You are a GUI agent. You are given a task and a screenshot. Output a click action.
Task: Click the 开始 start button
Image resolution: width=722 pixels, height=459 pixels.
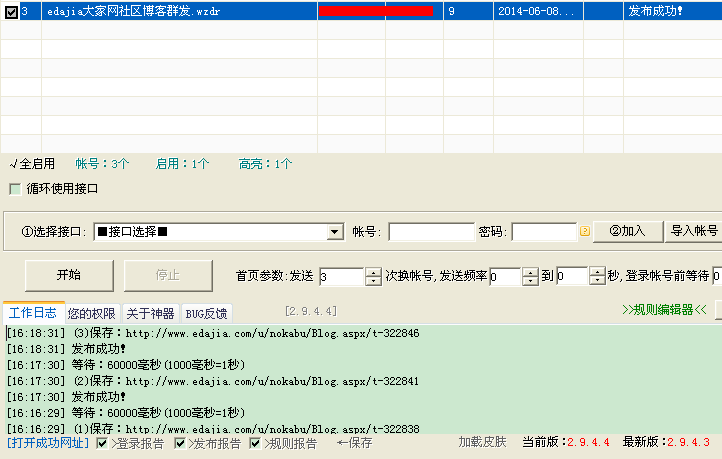[x=69, y=275]
